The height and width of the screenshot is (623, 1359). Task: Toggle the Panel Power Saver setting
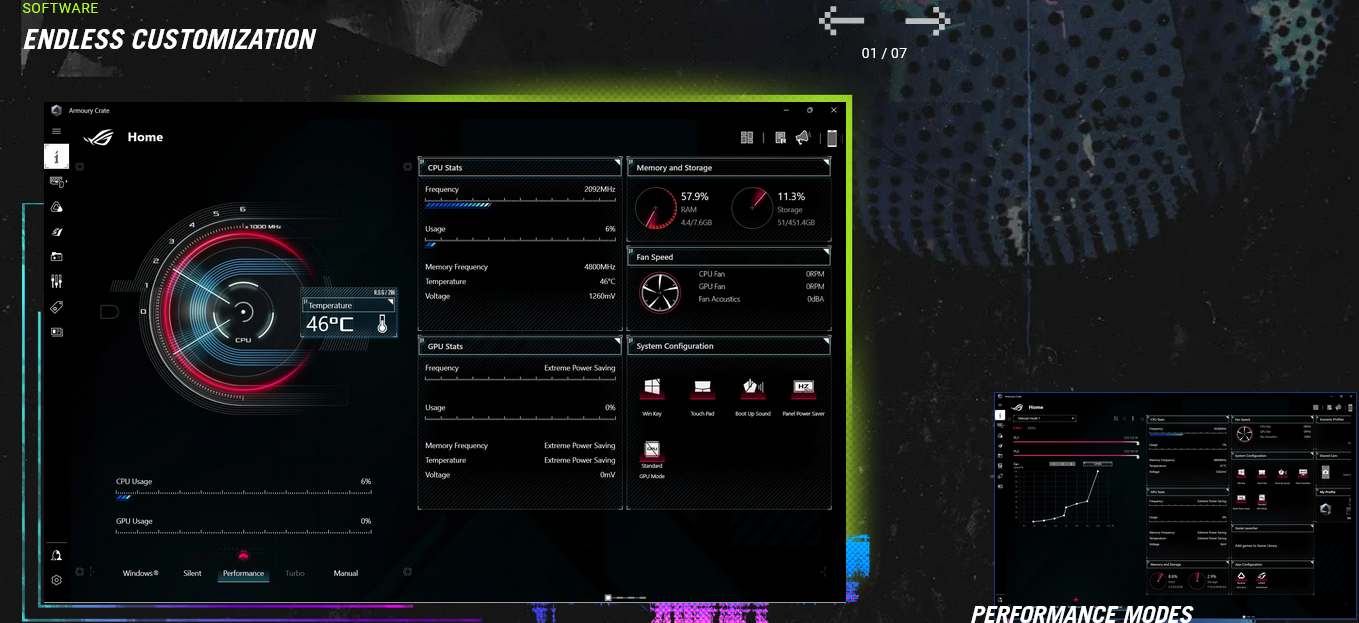tap(804, 390)
